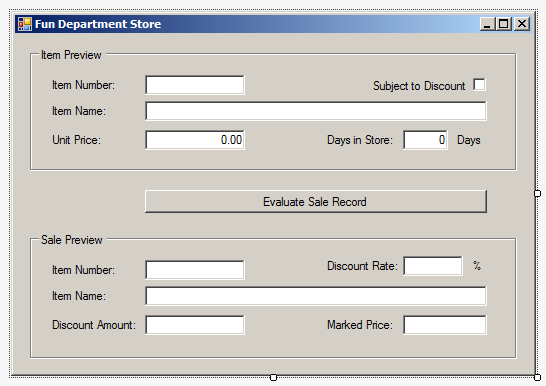Screen dimensions: 546x386
Task: Click the bottom-right corner form resize handle
Action: (537, 377)
